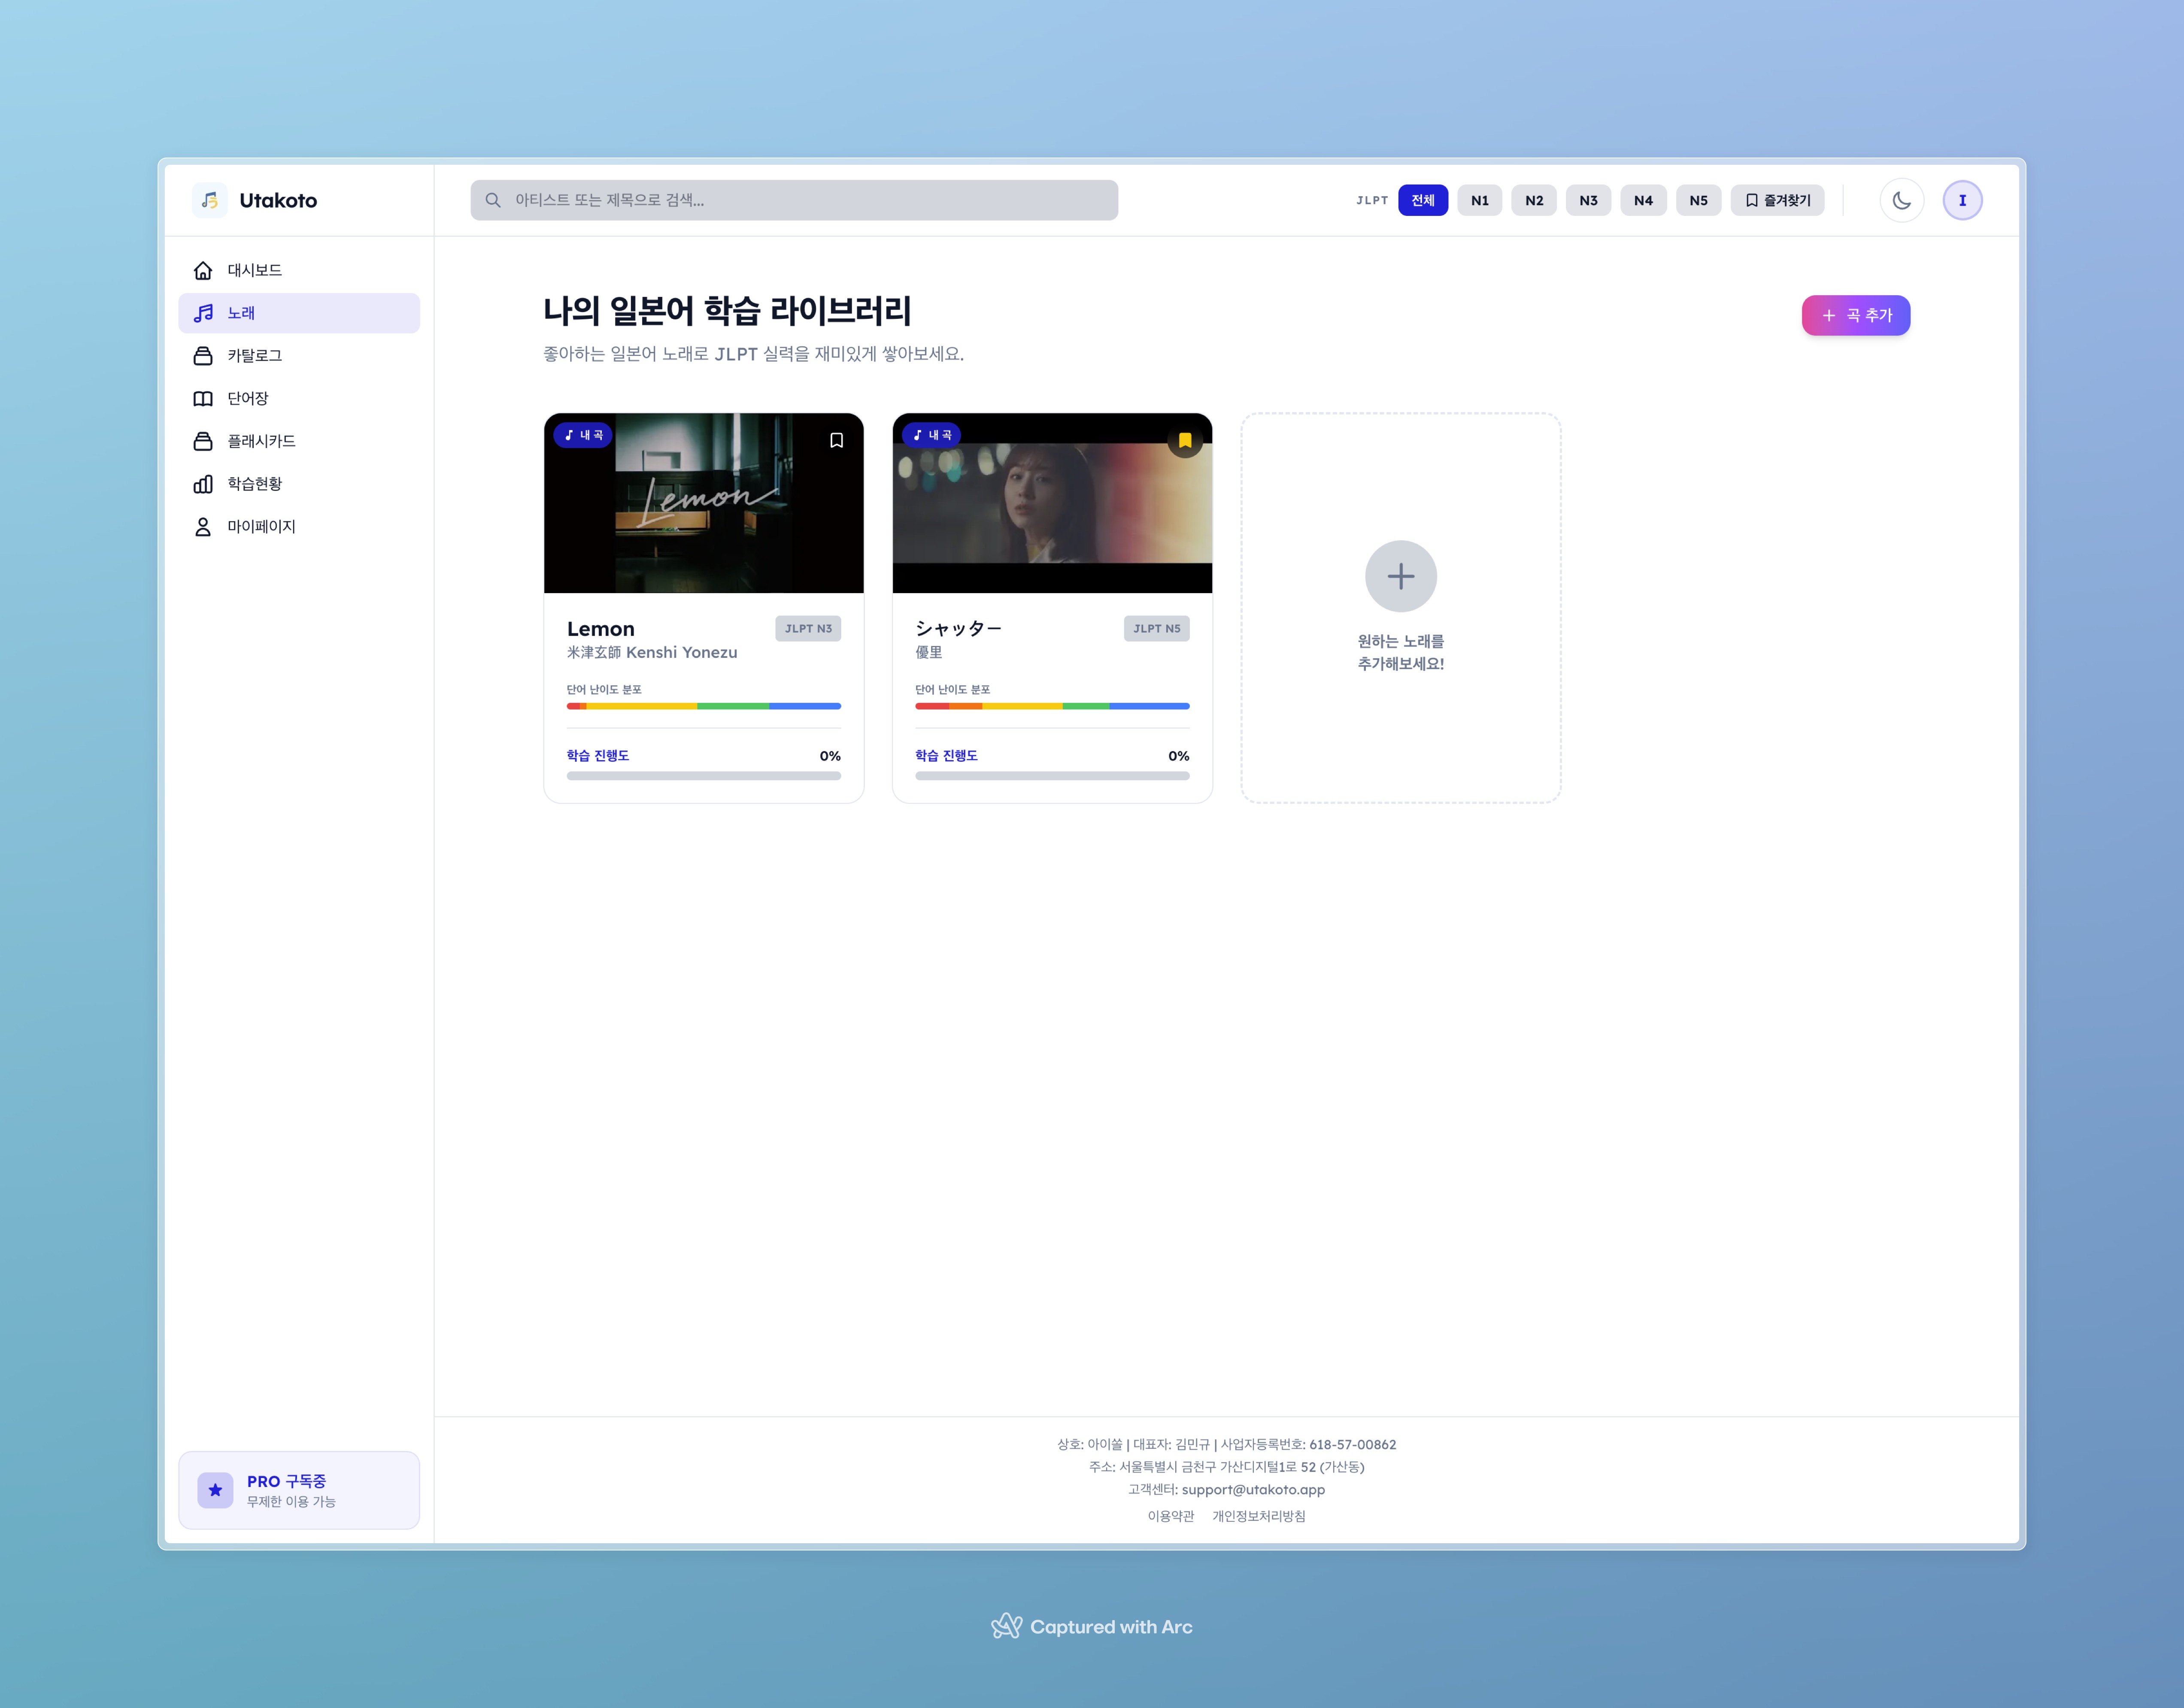Filter songs by N3 level
2184x1708 pixels.
(x=1588, y=200)
